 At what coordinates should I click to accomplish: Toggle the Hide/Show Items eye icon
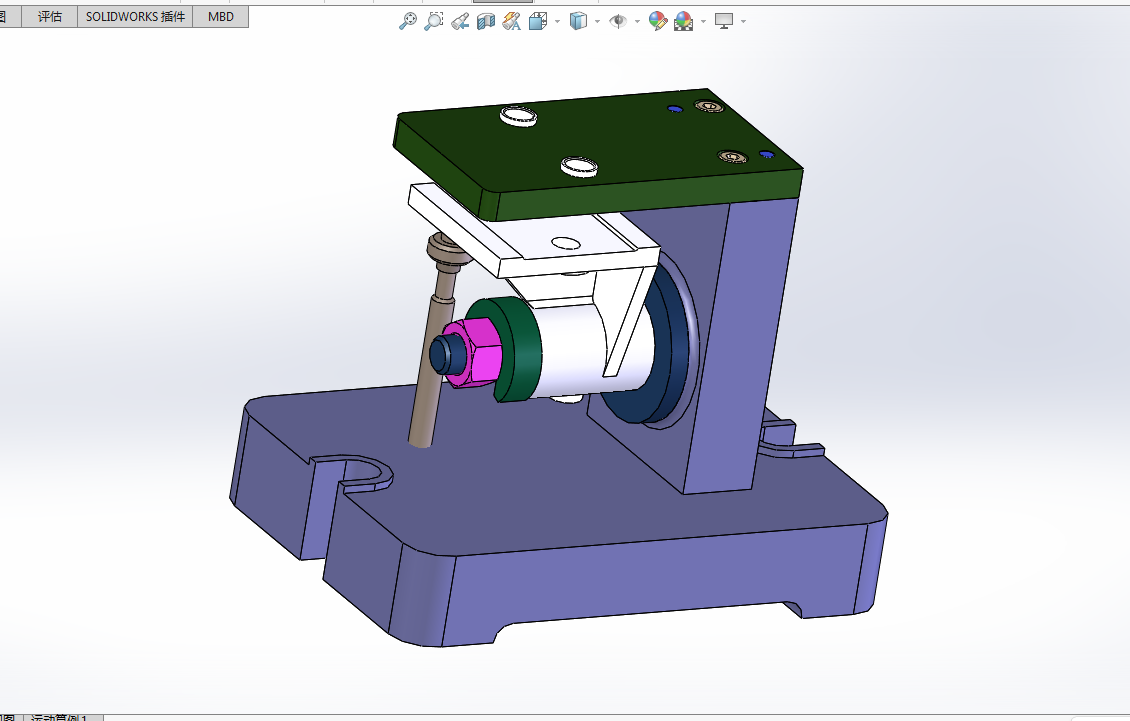618,21
